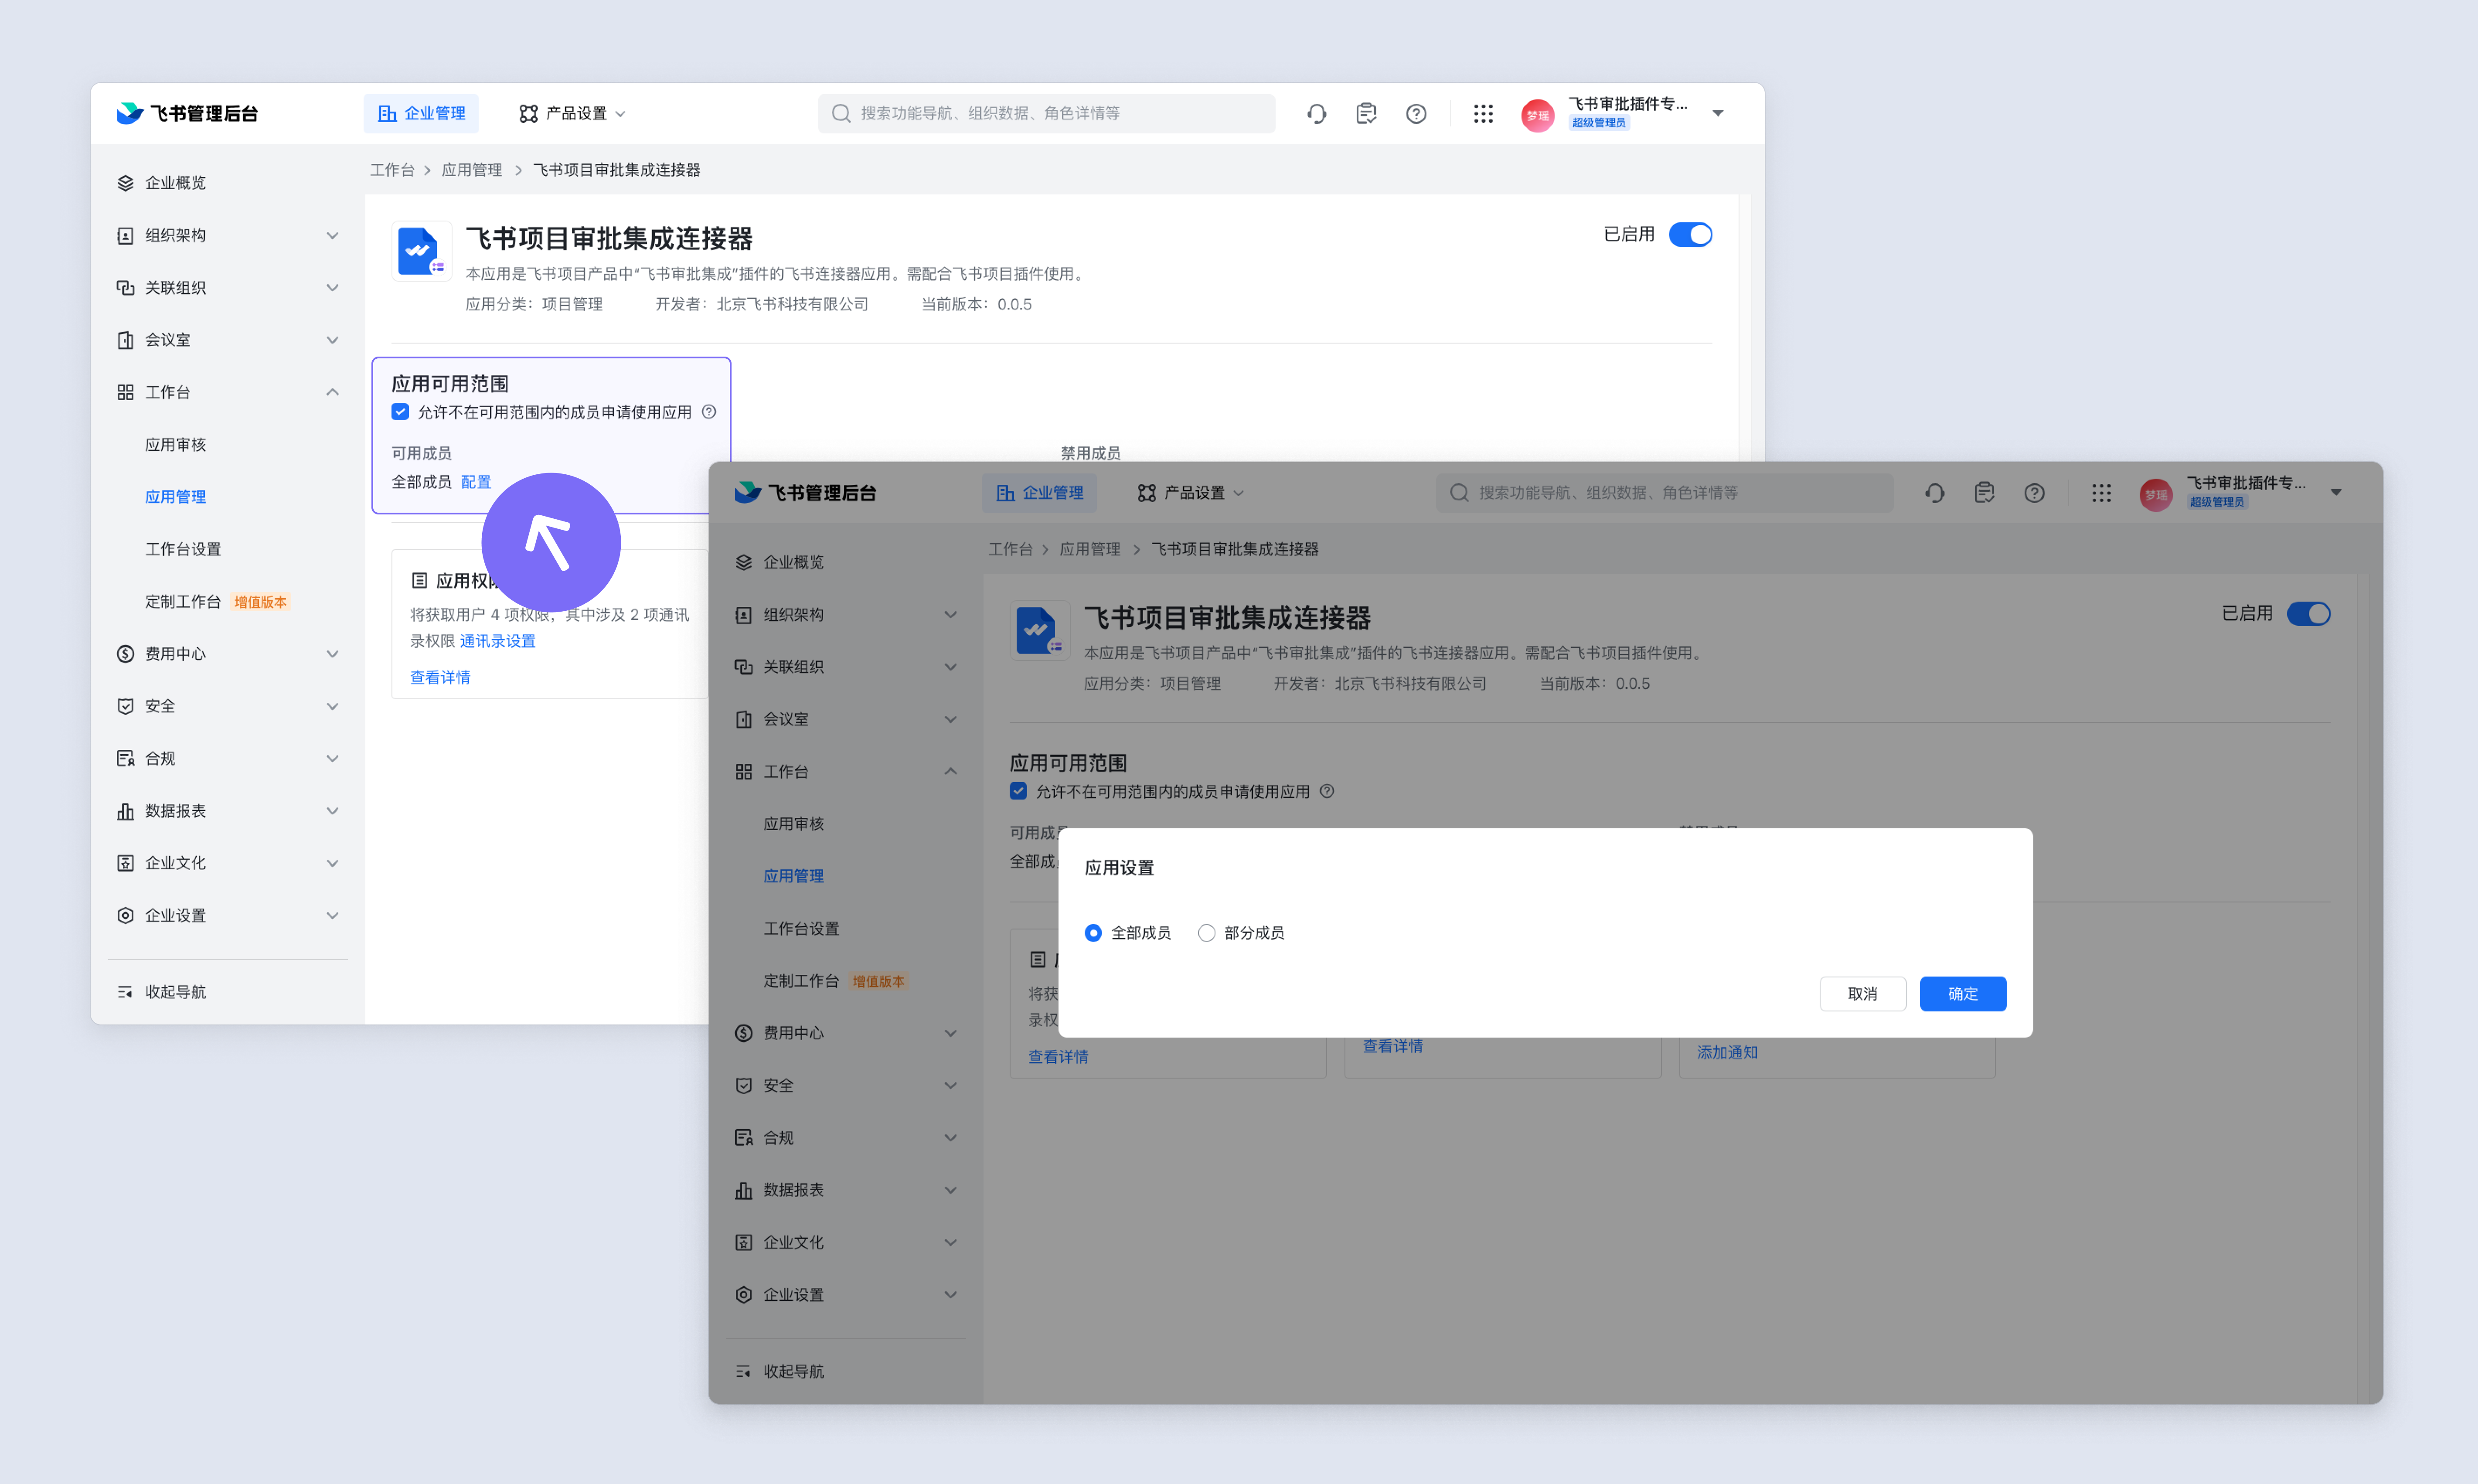
Task: Open notes icon in front window header
Action: [1984, 493]
